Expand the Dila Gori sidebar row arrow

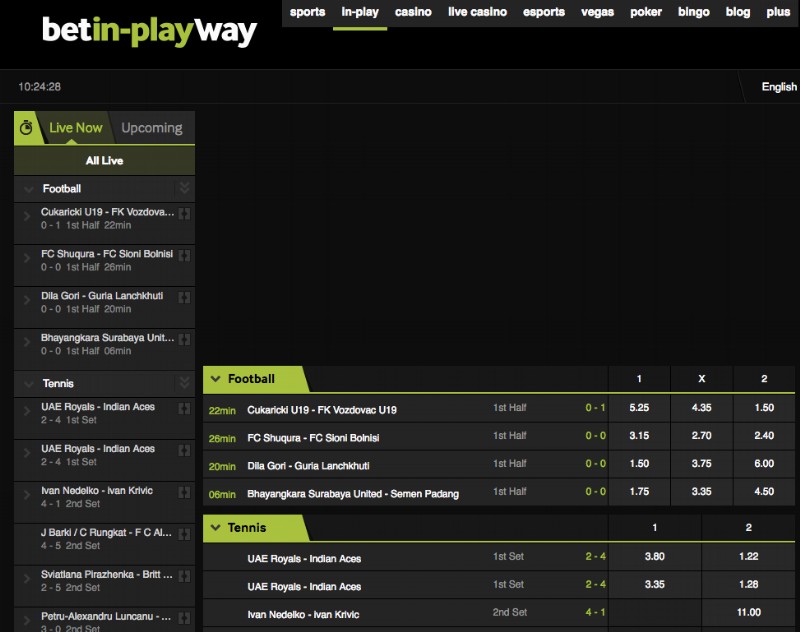(x=27, y=300)
